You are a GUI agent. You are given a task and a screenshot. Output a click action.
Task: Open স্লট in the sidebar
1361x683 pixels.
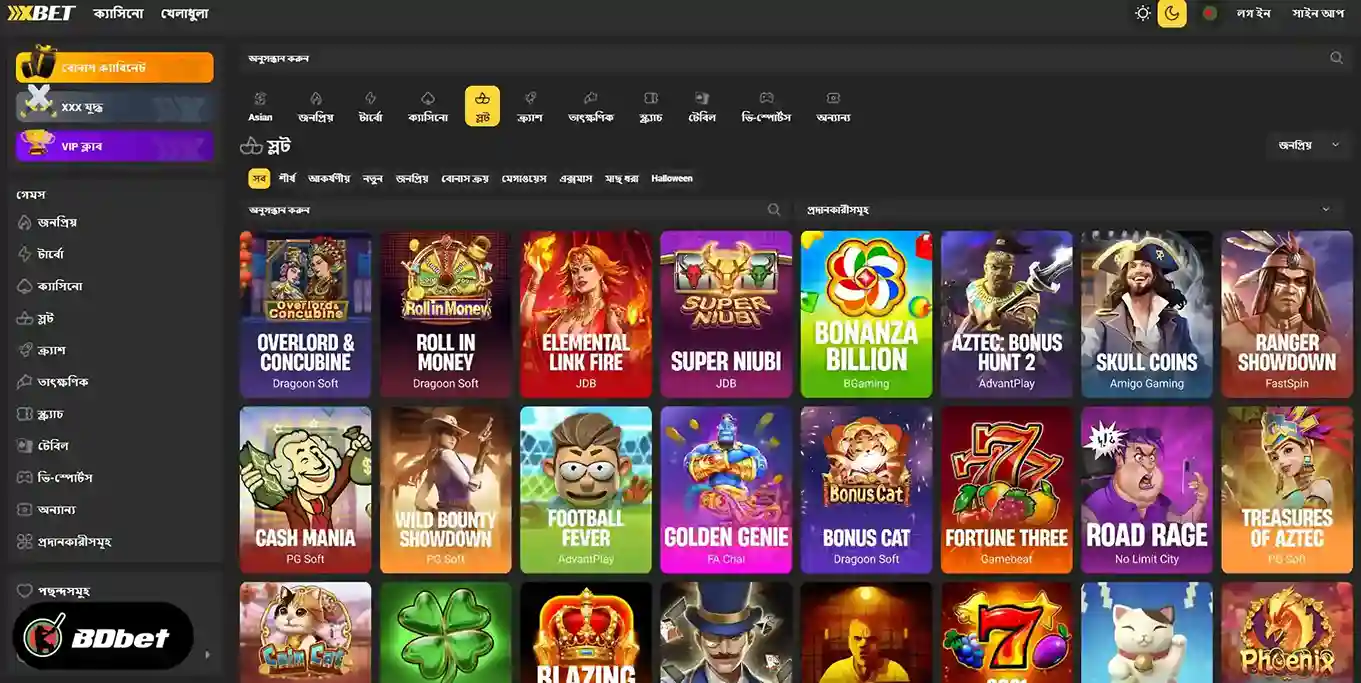[45, 318]
